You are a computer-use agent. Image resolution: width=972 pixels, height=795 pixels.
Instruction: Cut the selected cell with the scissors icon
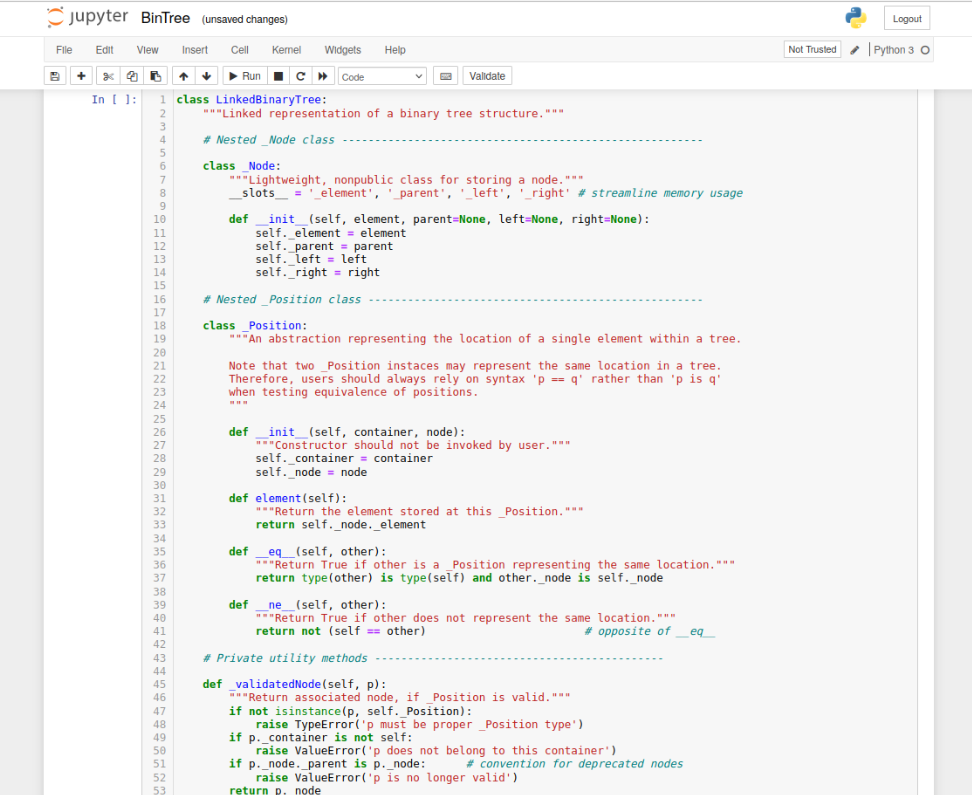pyautogui.click(x=107, y=76)
